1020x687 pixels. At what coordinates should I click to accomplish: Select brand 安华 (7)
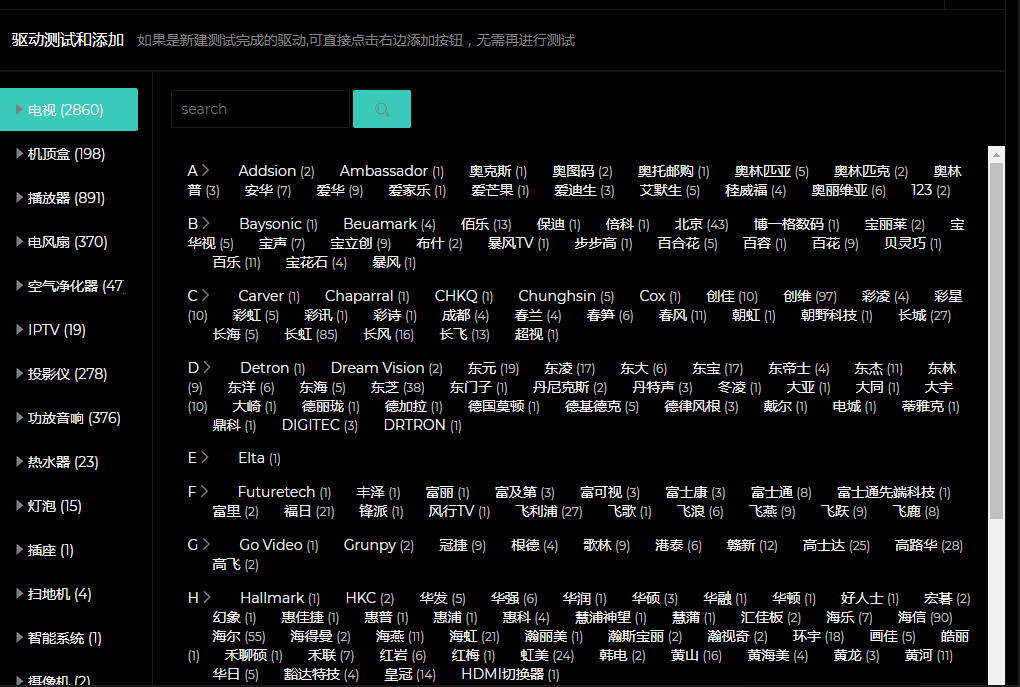tap(268, 191)
